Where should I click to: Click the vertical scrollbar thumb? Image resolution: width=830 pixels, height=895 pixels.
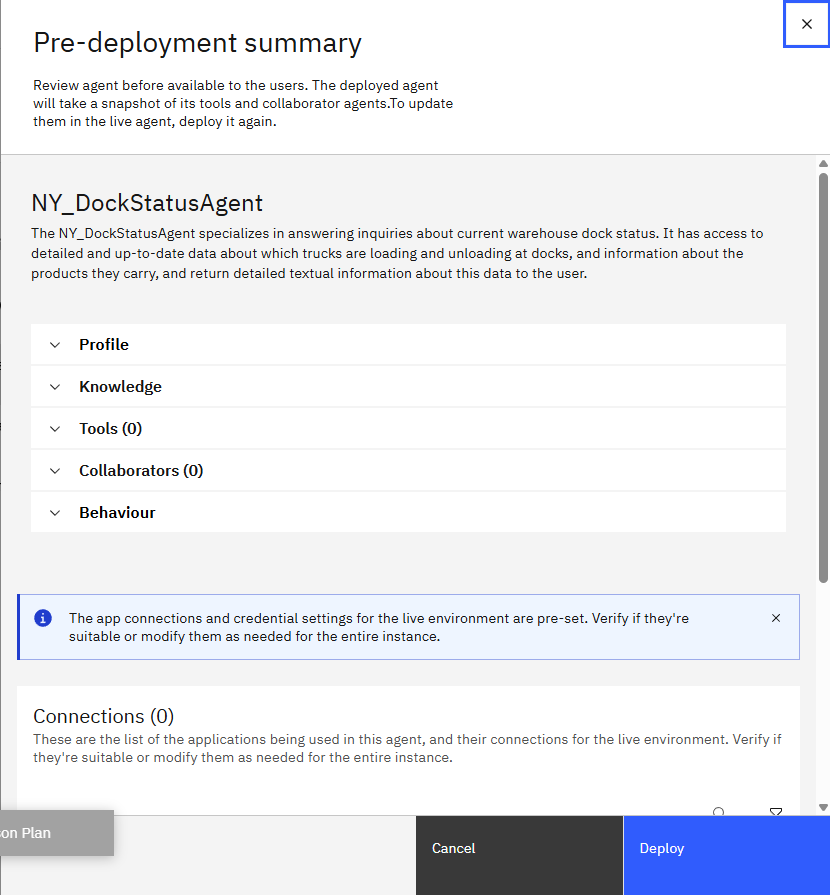[823, 378]
